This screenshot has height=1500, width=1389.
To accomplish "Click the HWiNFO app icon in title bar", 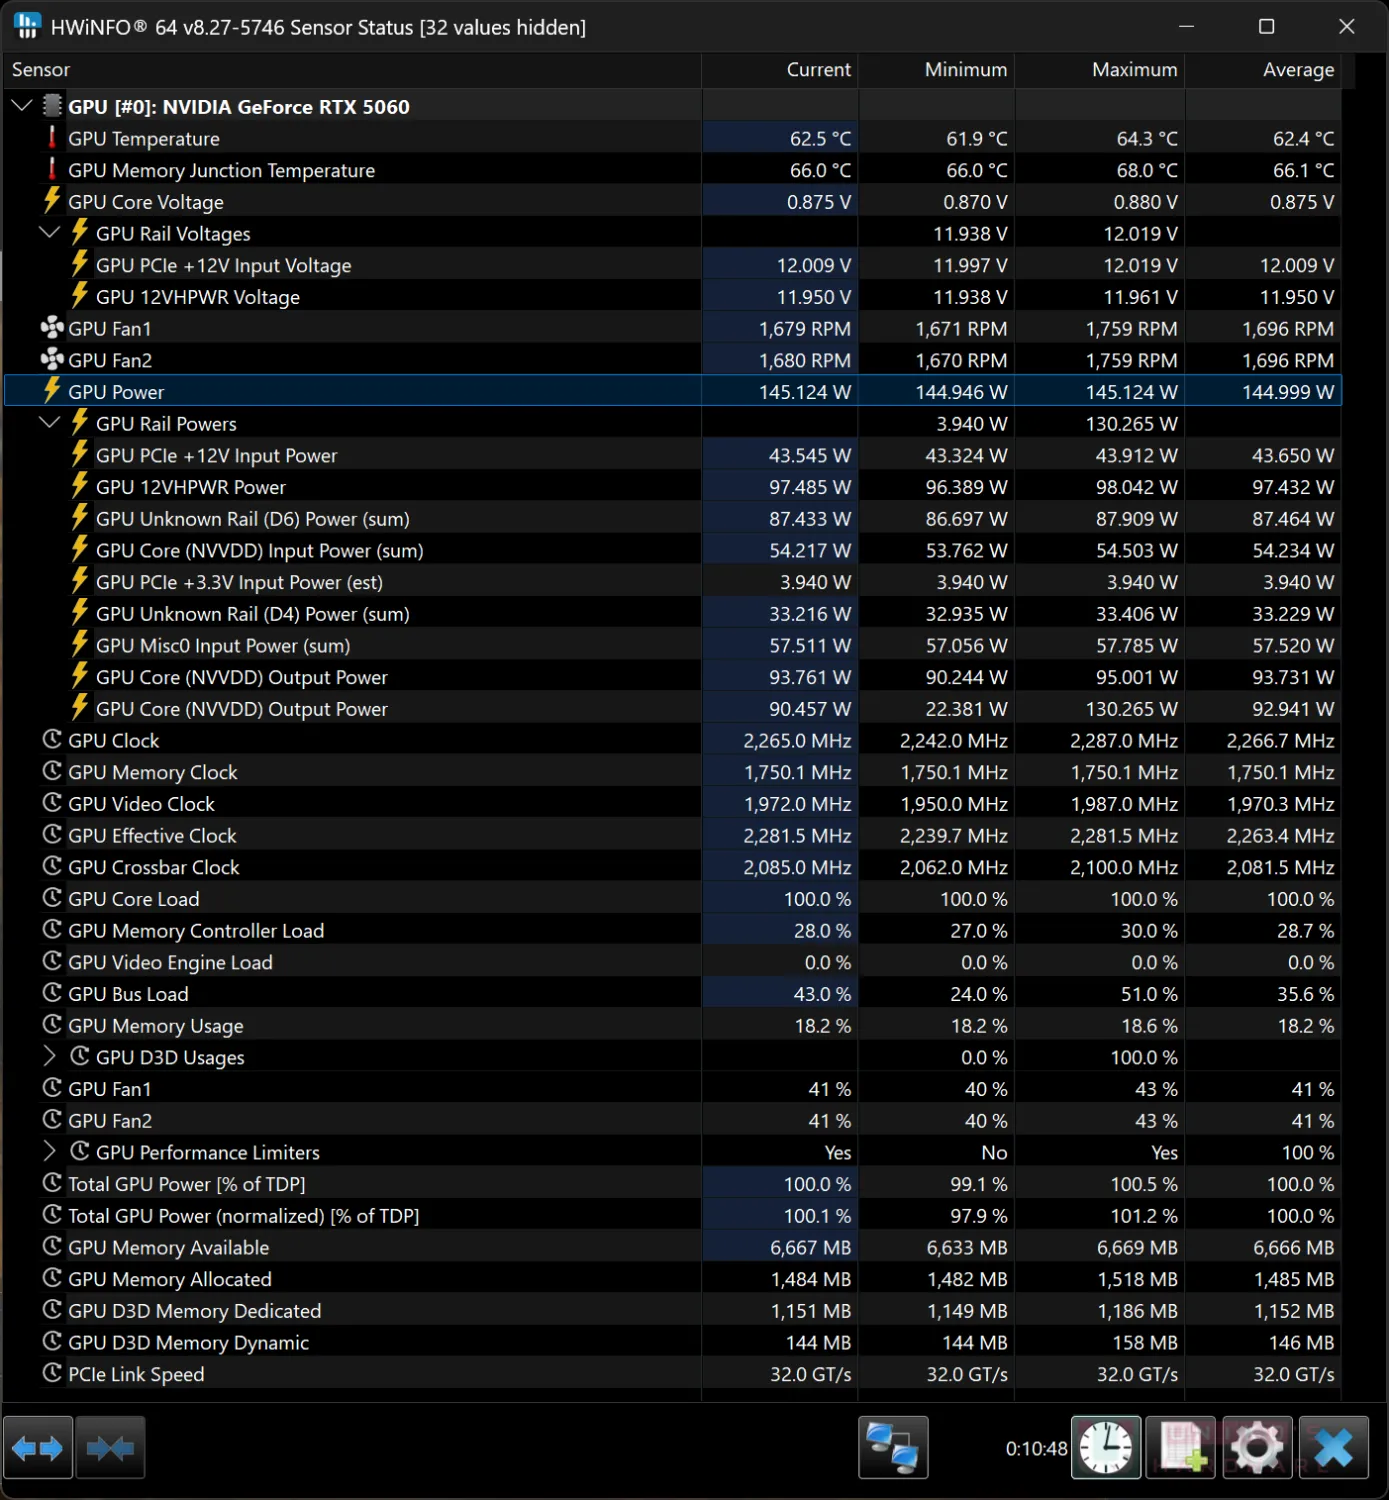I will pyautogui.click(x=27, y=26).
